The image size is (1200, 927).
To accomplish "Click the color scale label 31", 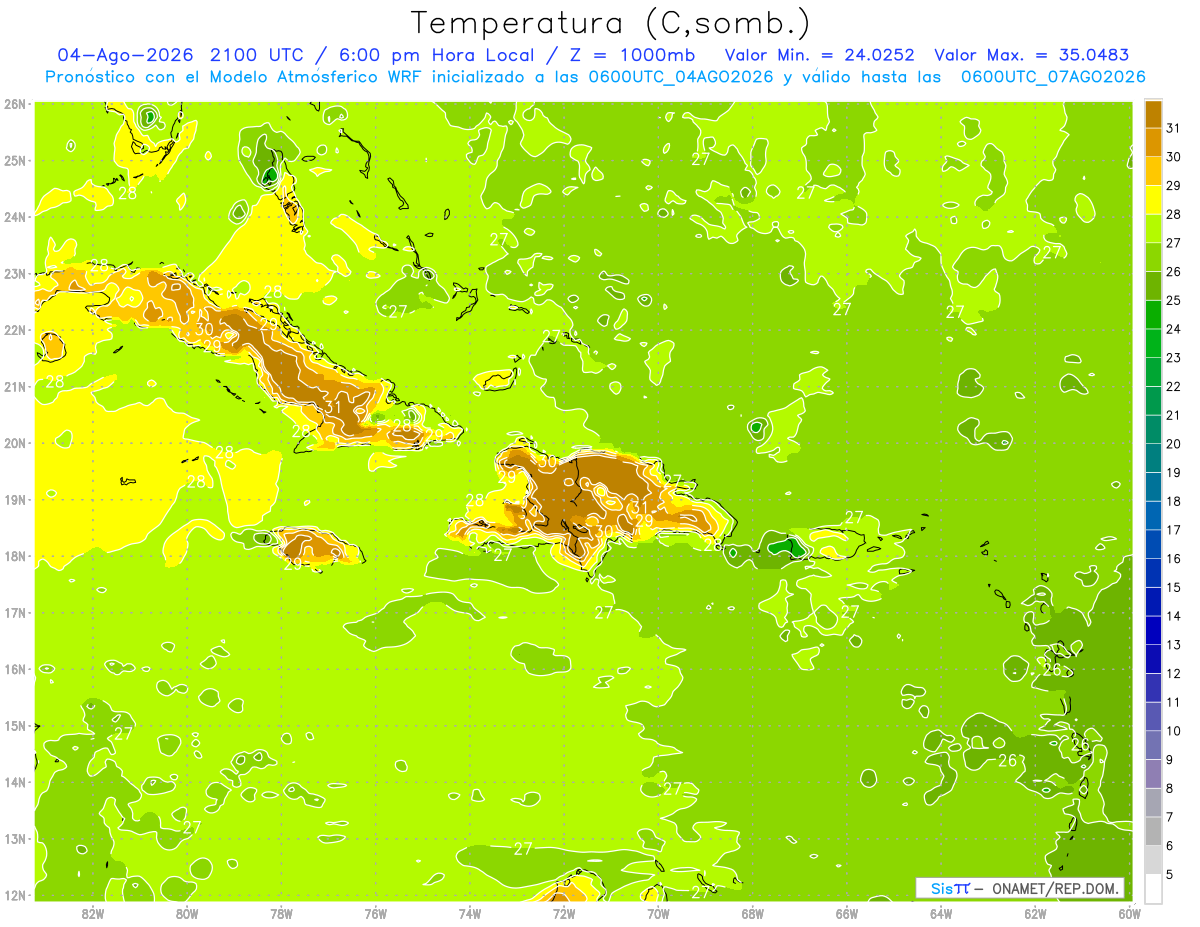I will point(1174,127).
